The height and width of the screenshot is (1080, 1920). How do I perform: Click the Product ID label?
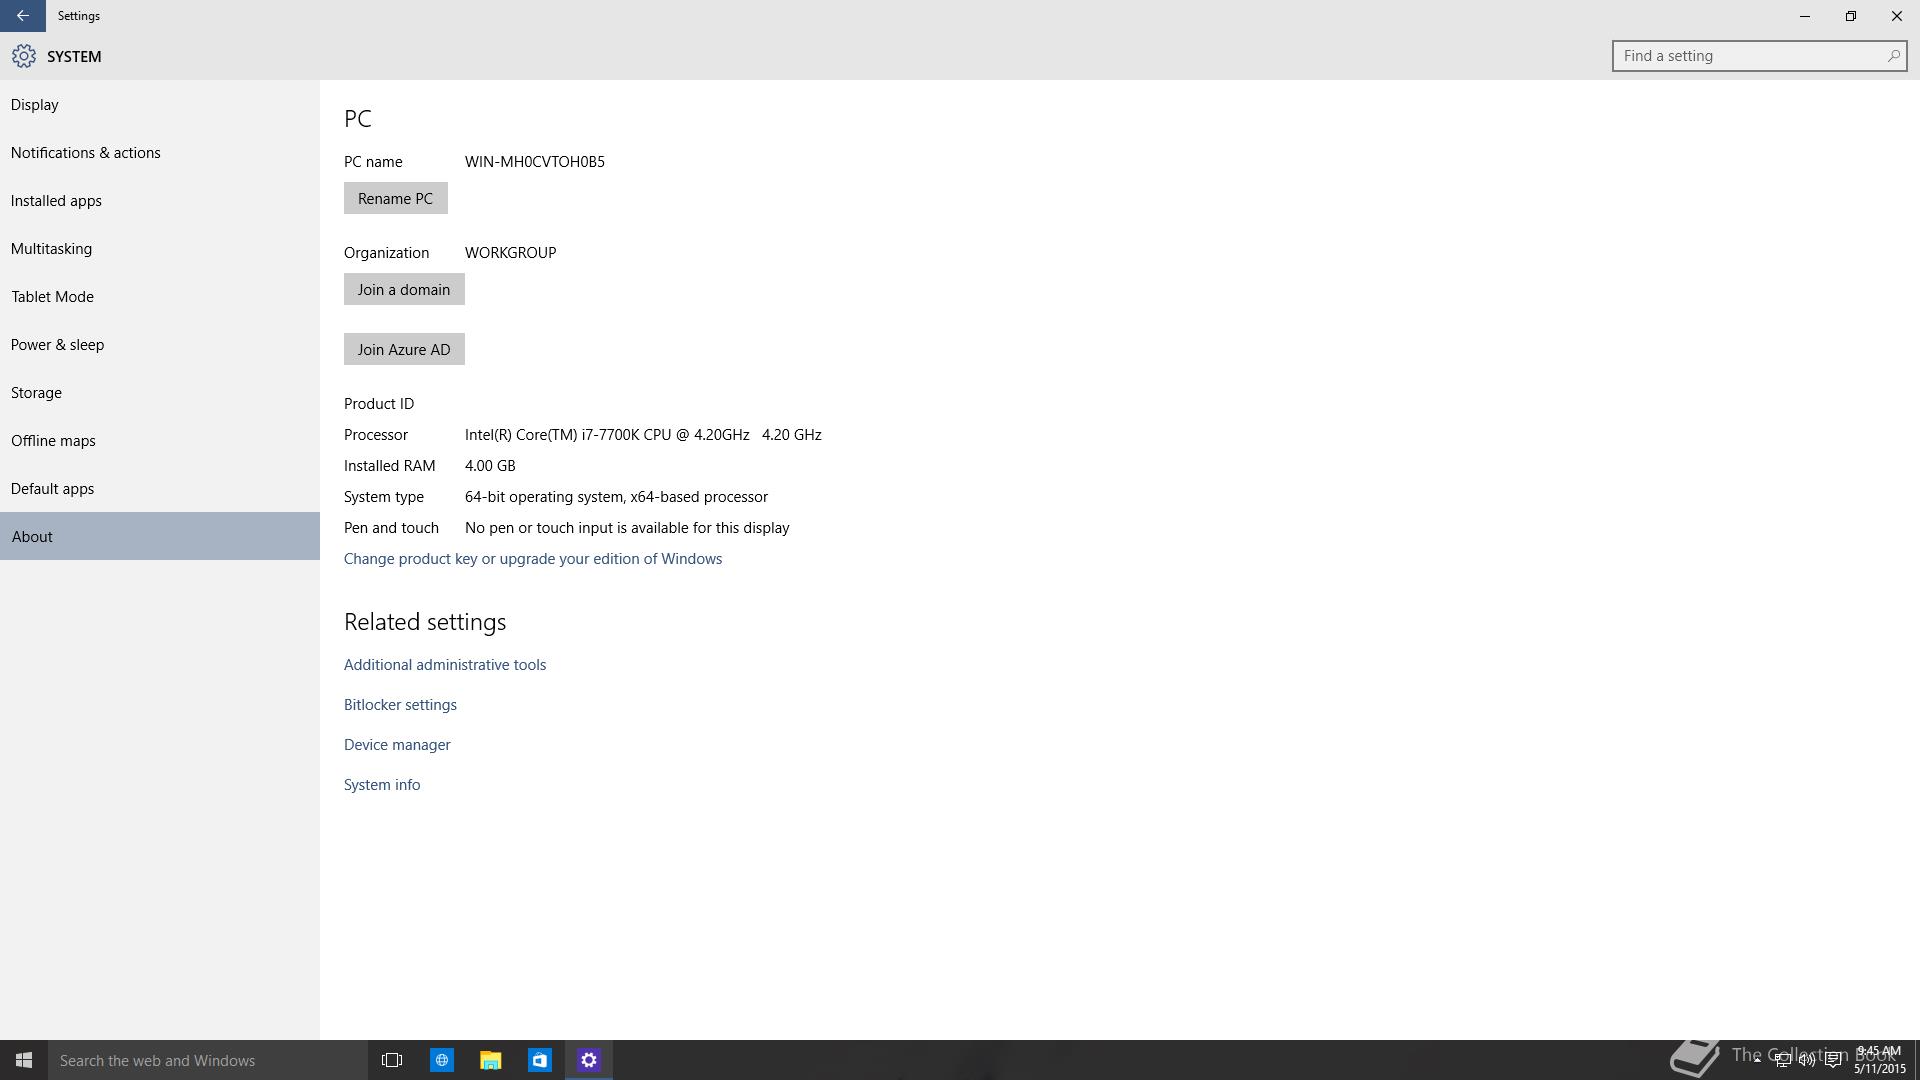tap(379, 404)
